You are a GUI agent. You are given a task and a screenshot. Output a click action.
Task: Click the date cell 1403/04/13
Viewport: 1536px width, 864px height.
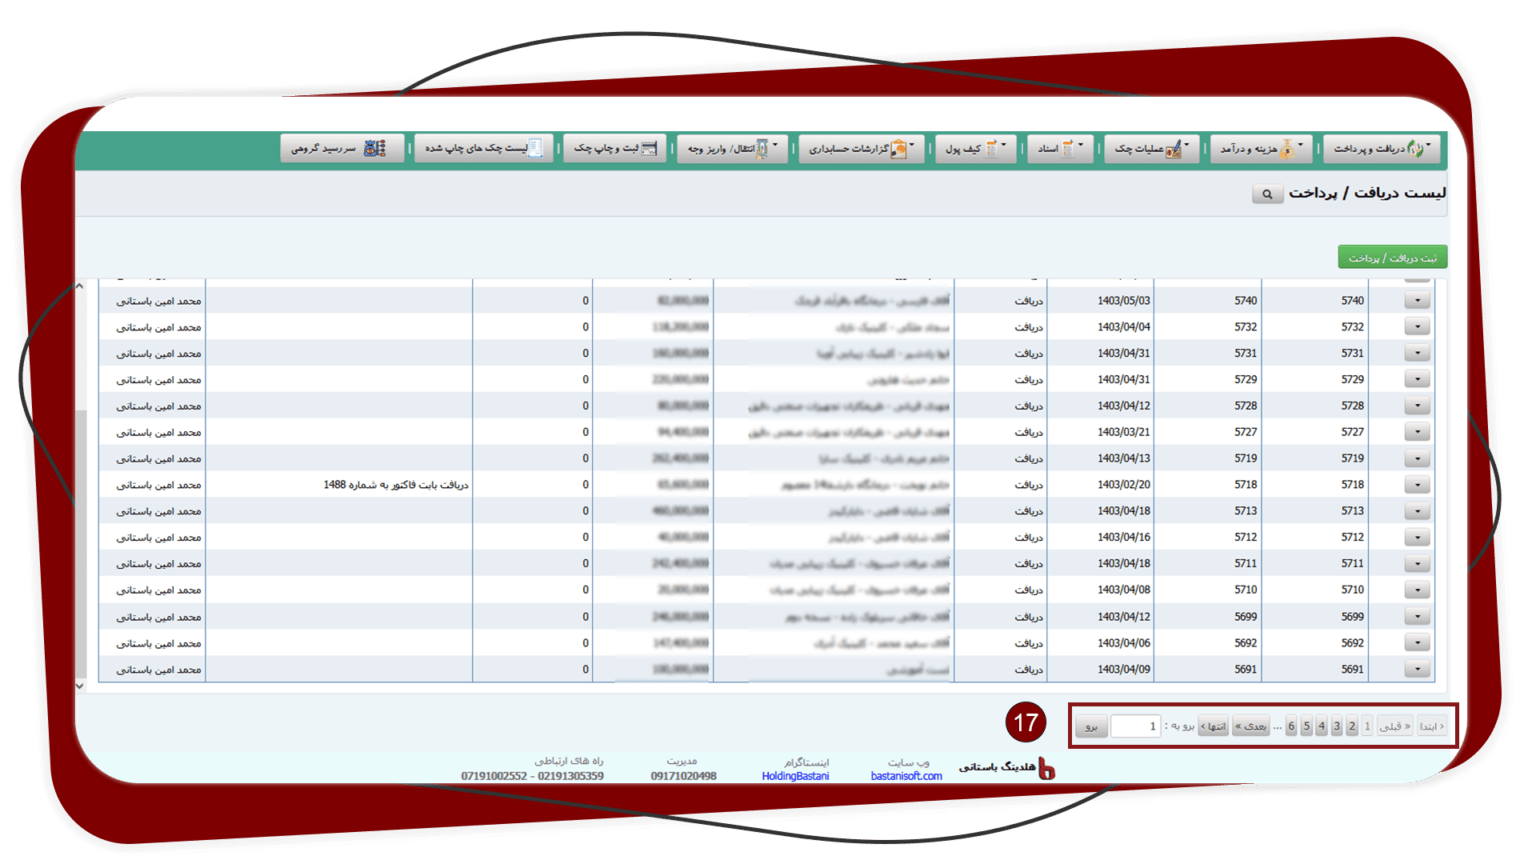click(x=1123, y=458)
